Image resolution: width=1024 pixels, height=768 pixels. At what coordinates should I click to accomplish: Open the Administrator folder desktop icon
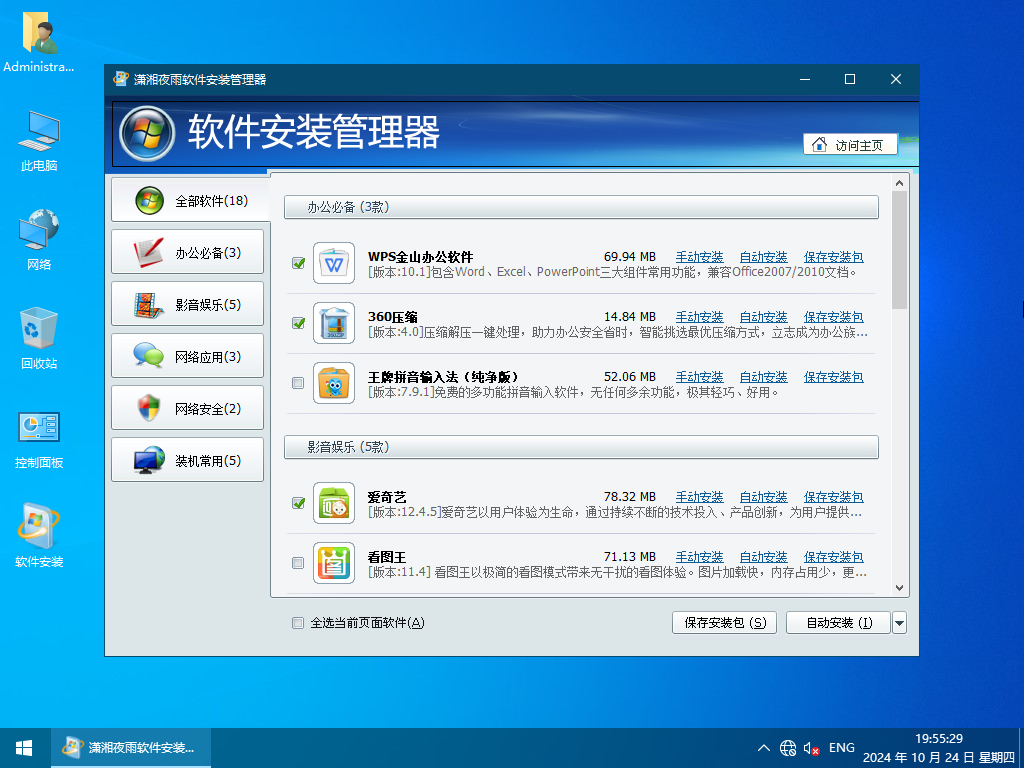(39, 40)
